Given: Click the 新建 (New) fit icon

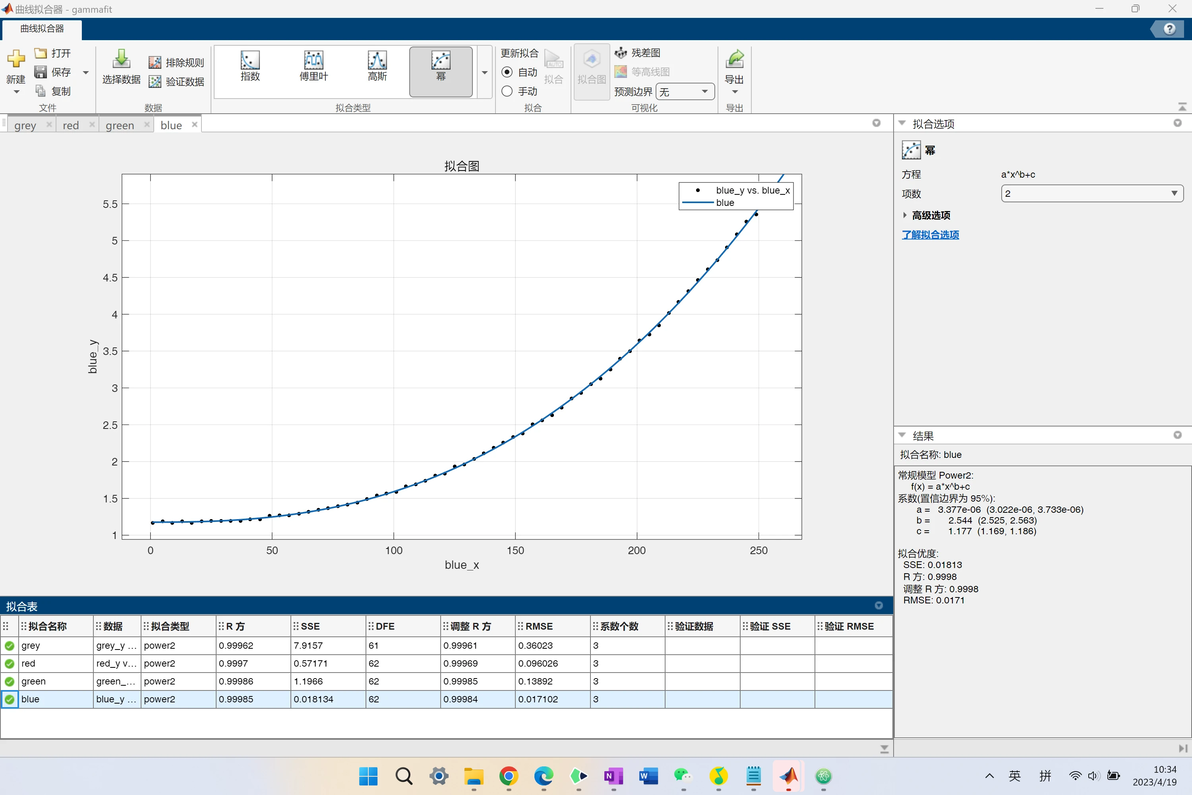Looking at the screenshot, I should click(16, 60).
